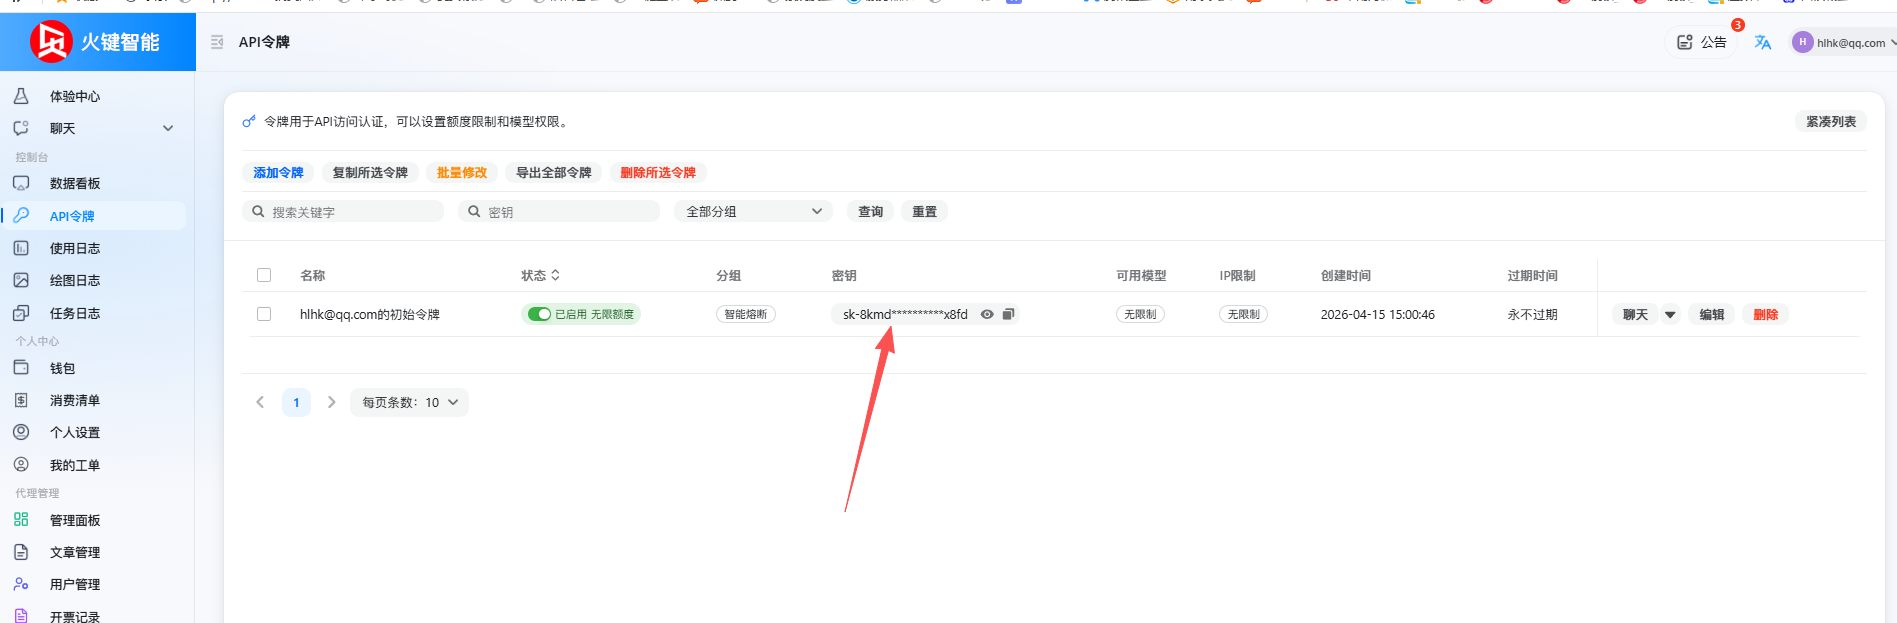Screen dimensions: 1897x623
Task: Click the red 删除 button in the row
Action: click(x=1765, y=314)
